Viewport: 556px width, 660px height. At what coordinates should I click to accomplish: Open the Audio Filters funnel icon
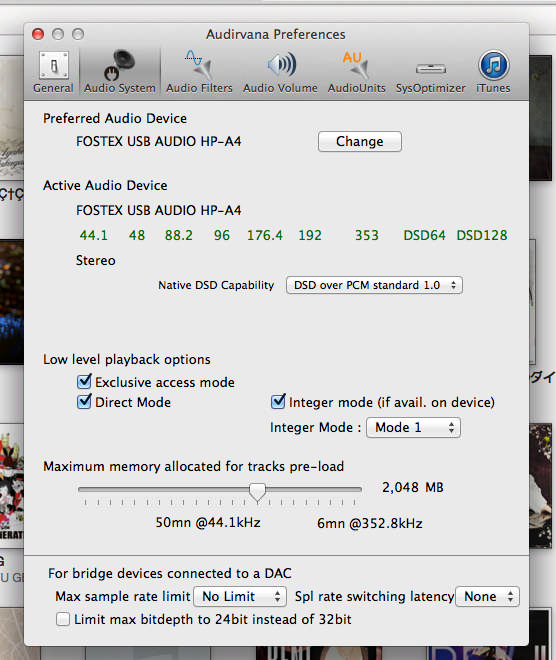199,64
